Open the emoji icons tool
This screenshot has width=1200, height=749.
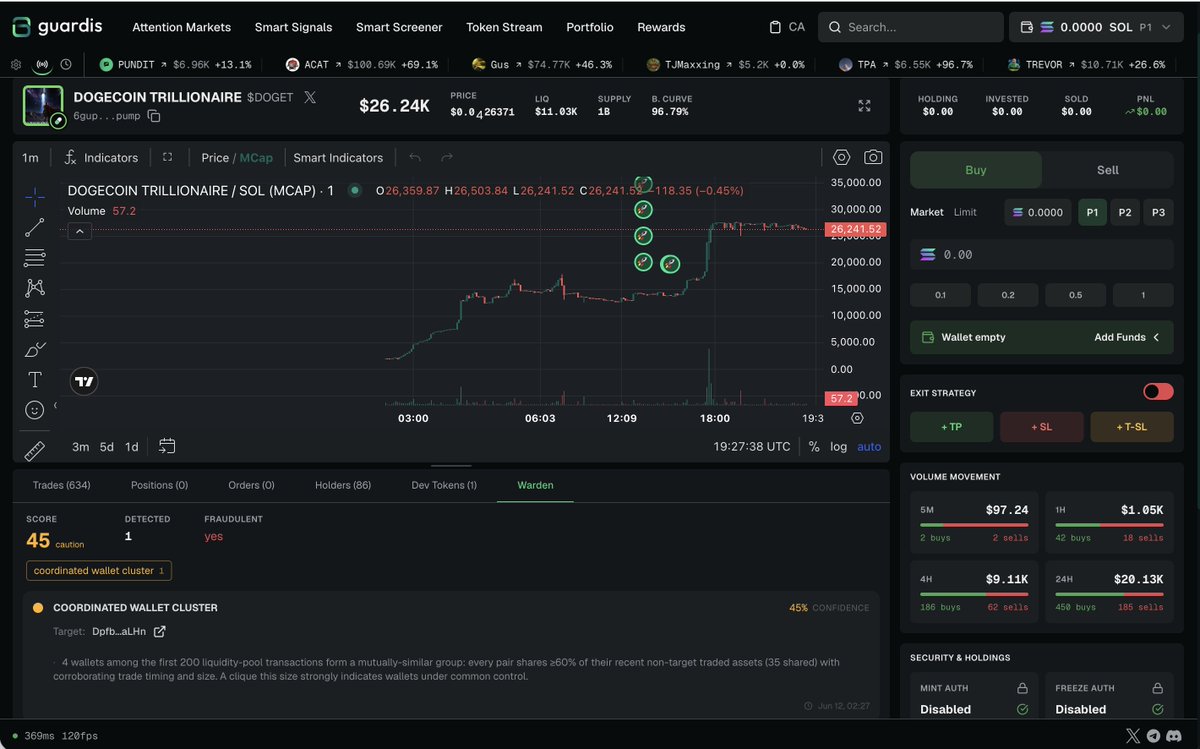pos(35,410)
